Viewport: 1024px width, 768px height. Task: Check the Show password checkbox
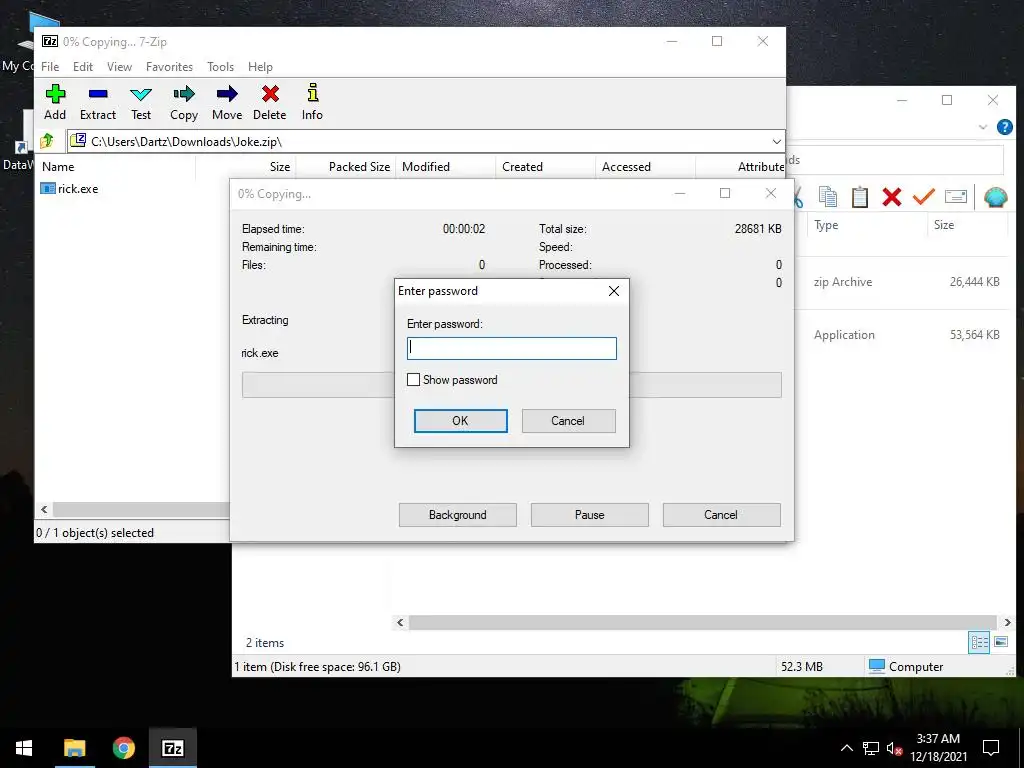click(413, 379)
